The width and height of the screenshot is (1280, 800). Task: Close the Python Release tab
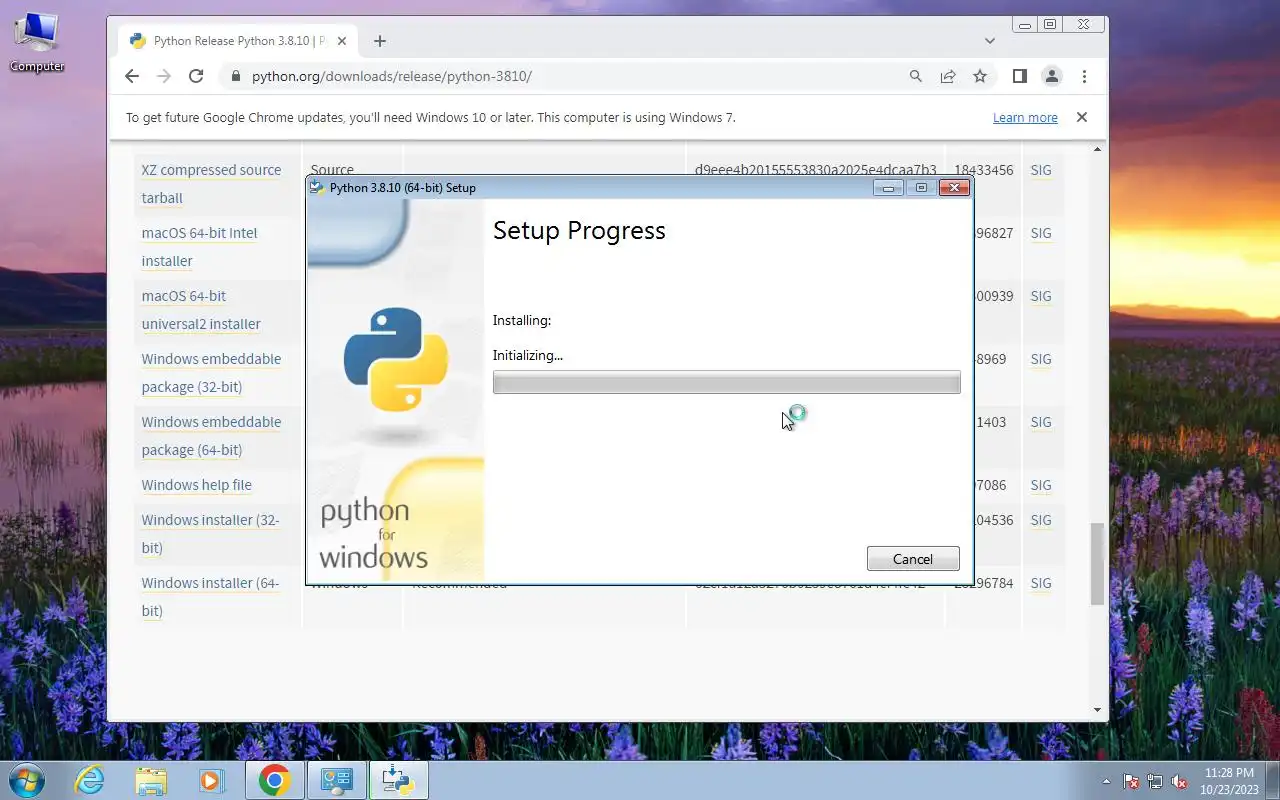342,41
